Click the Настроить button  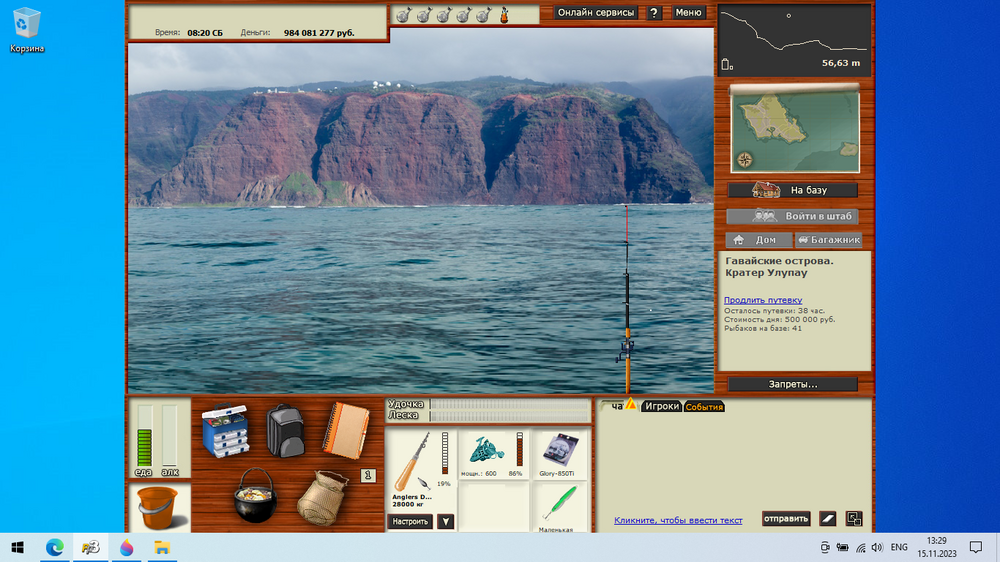(410, 521)
